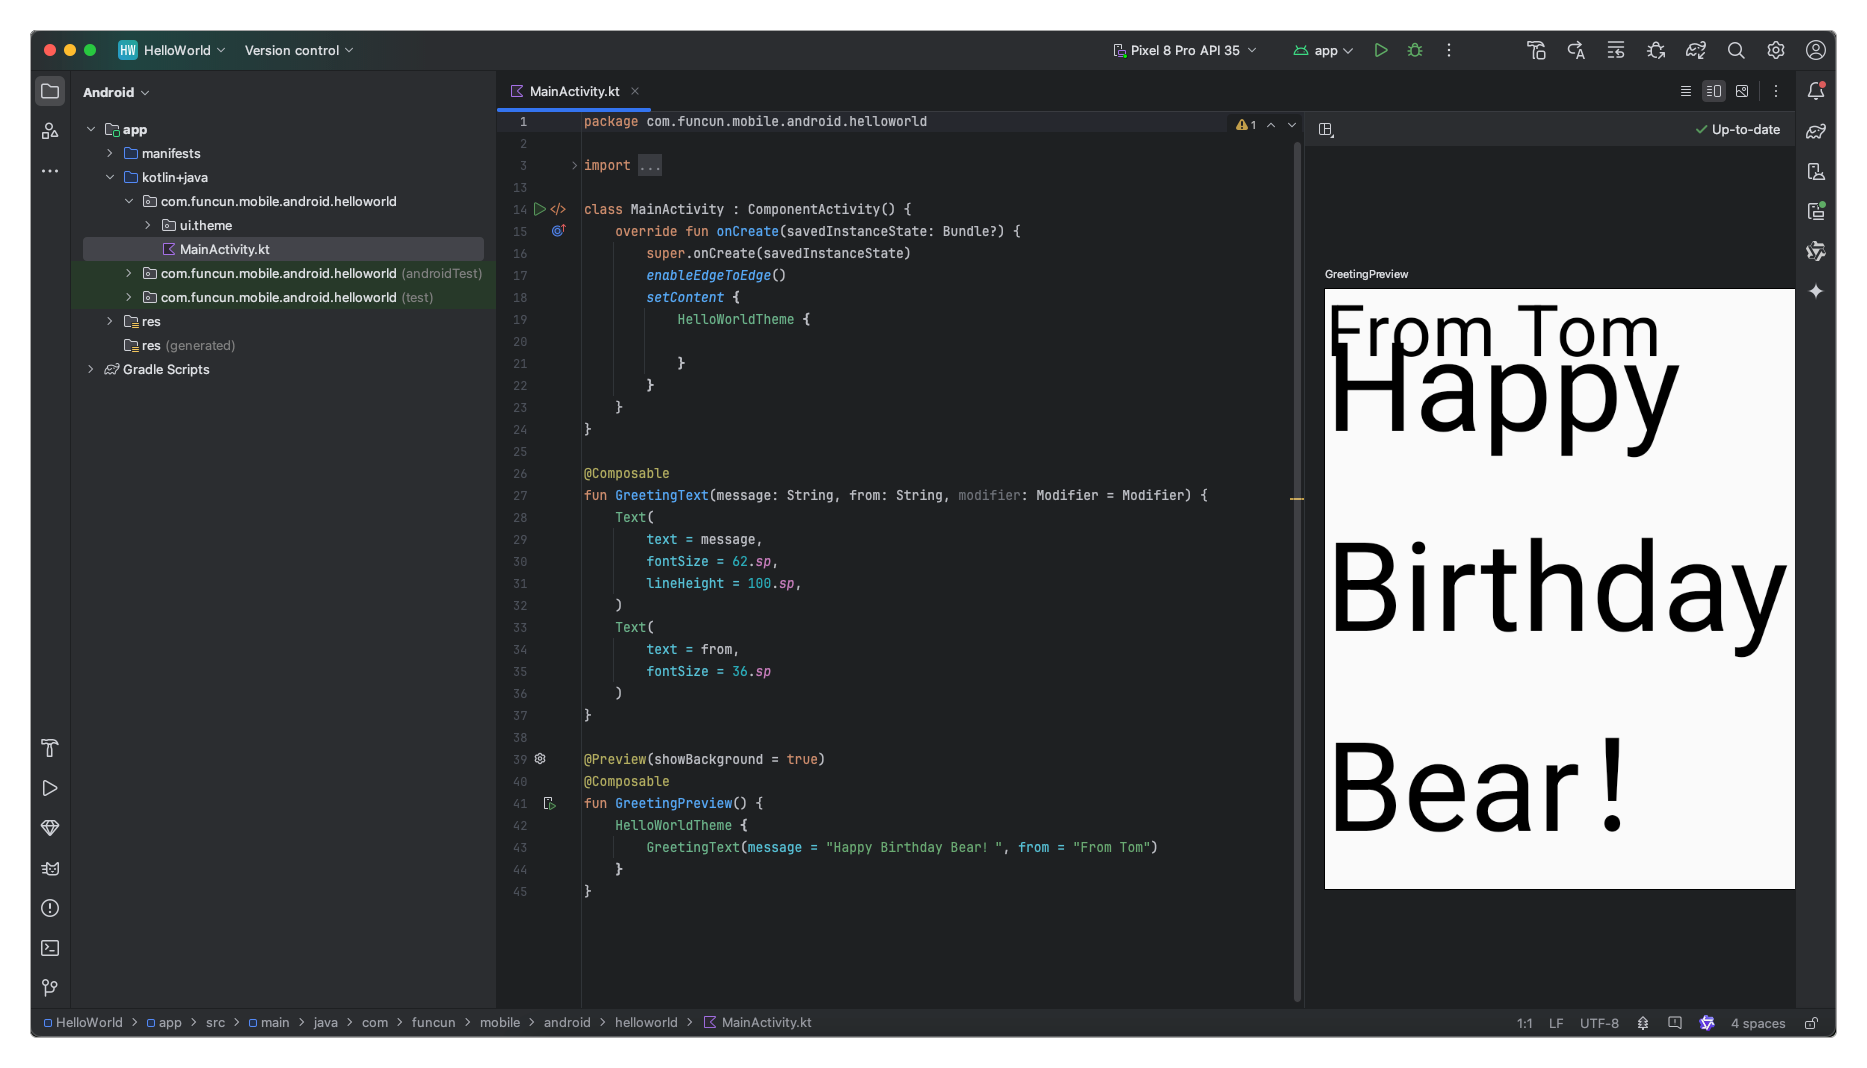Image resolution: width=1867 pixels, height=1068 pixels.
Task: Switch editor to Design-only view mode
Action: point(1742,91)
